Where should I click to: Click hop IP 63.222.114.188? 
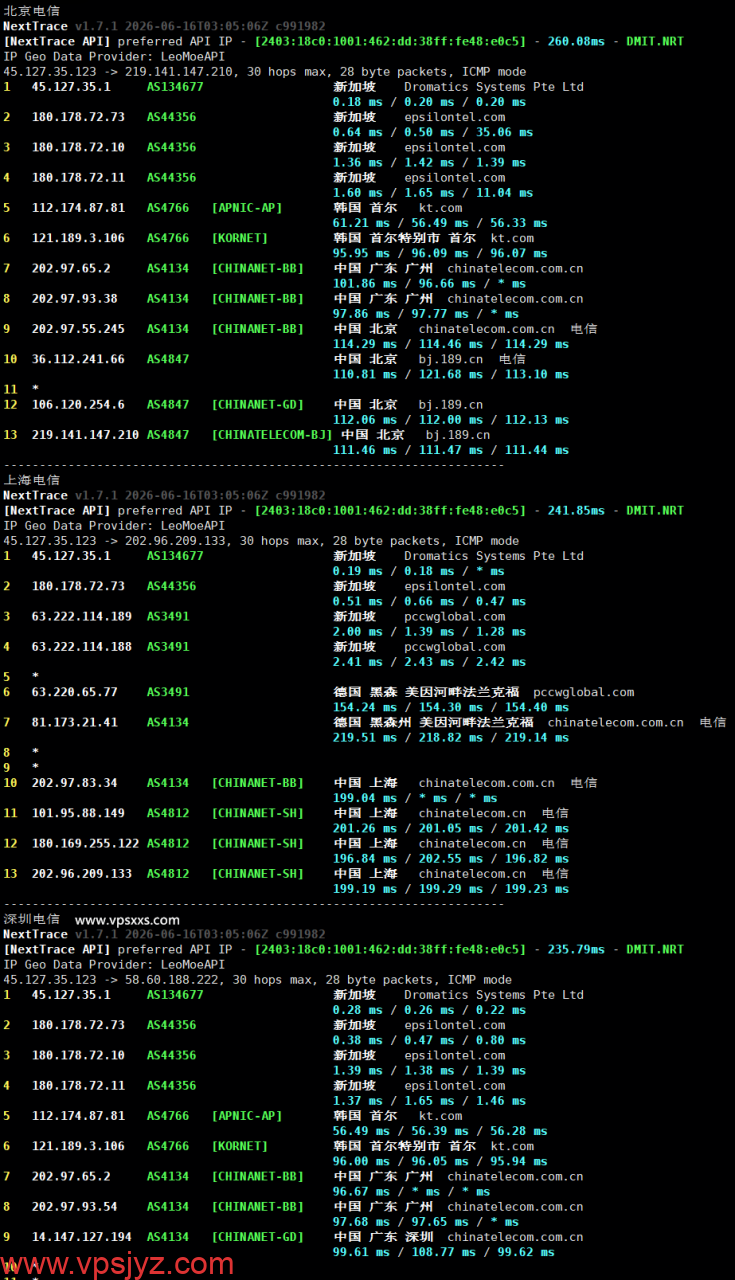tap(81, 646)
